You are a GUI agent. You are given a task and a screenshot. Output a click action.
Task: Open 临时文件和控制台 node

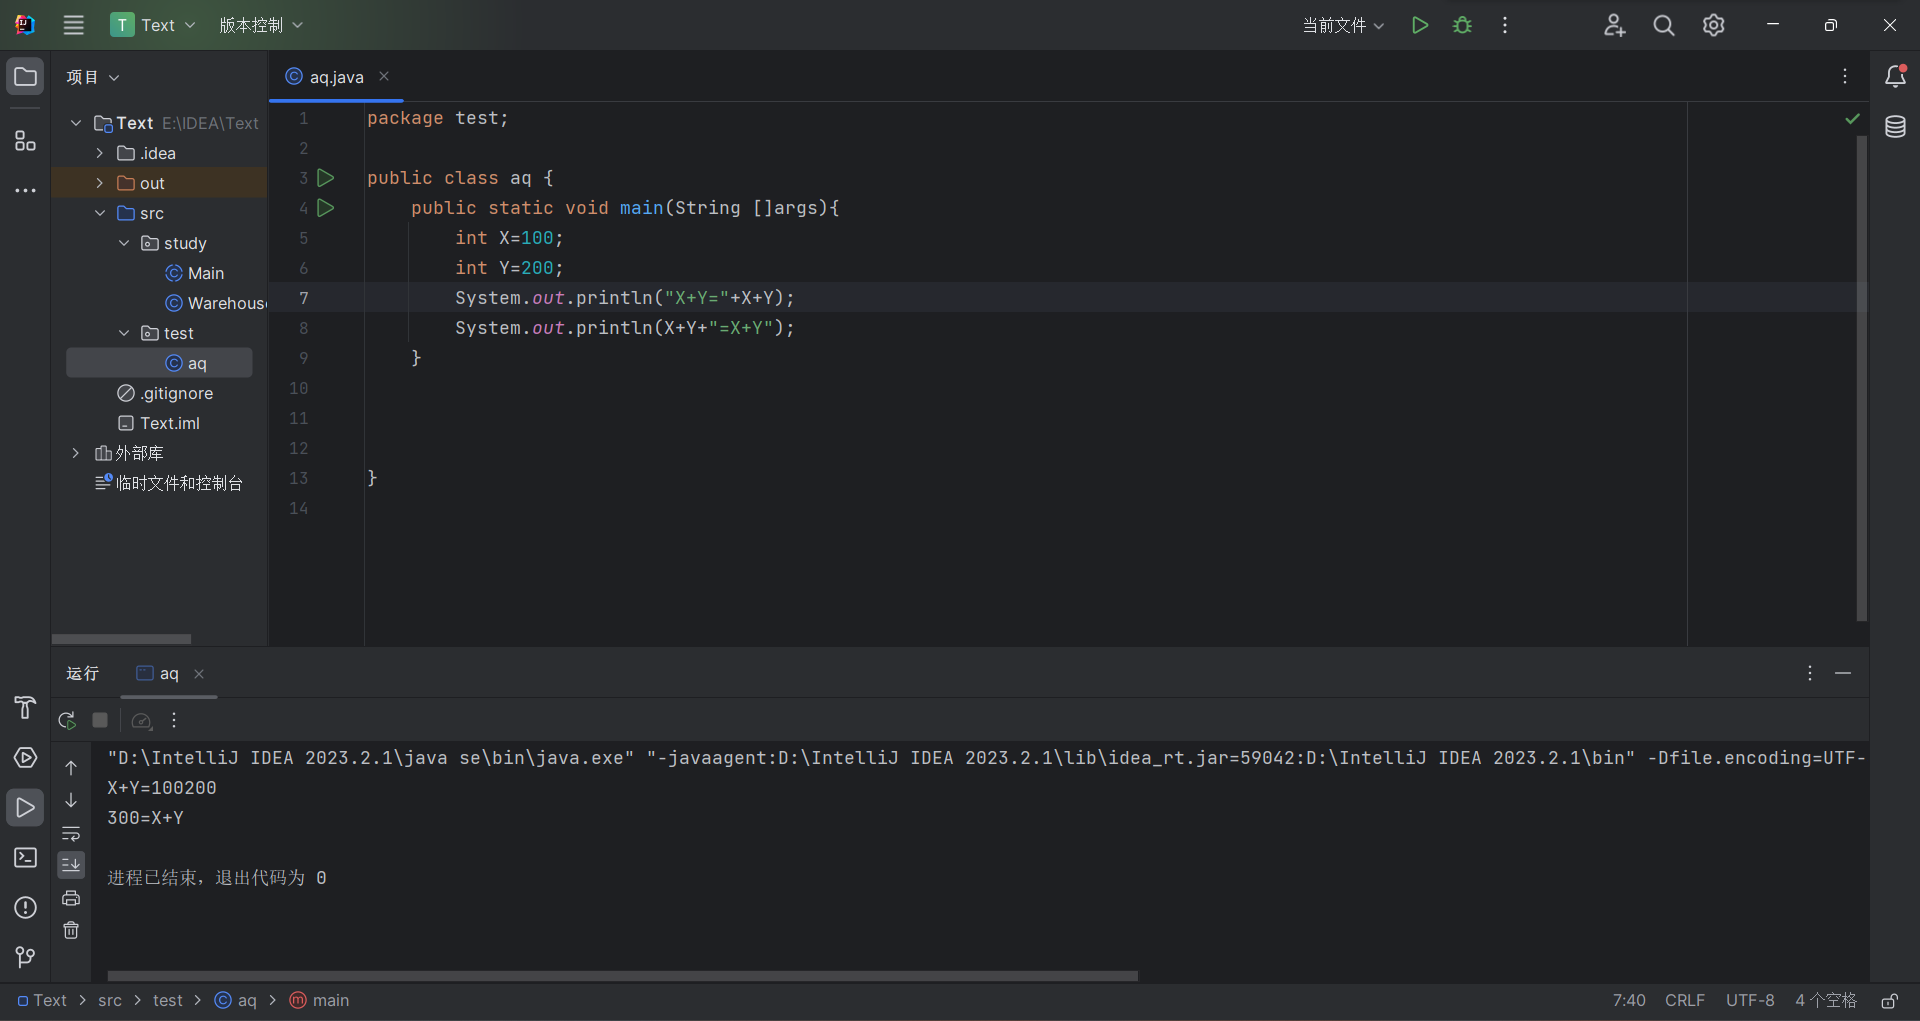pos(169,483)
